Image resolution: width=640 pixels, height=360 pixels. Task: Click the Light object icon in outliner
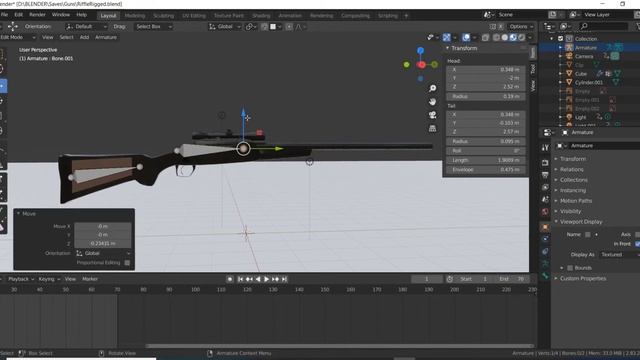click(569, 117)
